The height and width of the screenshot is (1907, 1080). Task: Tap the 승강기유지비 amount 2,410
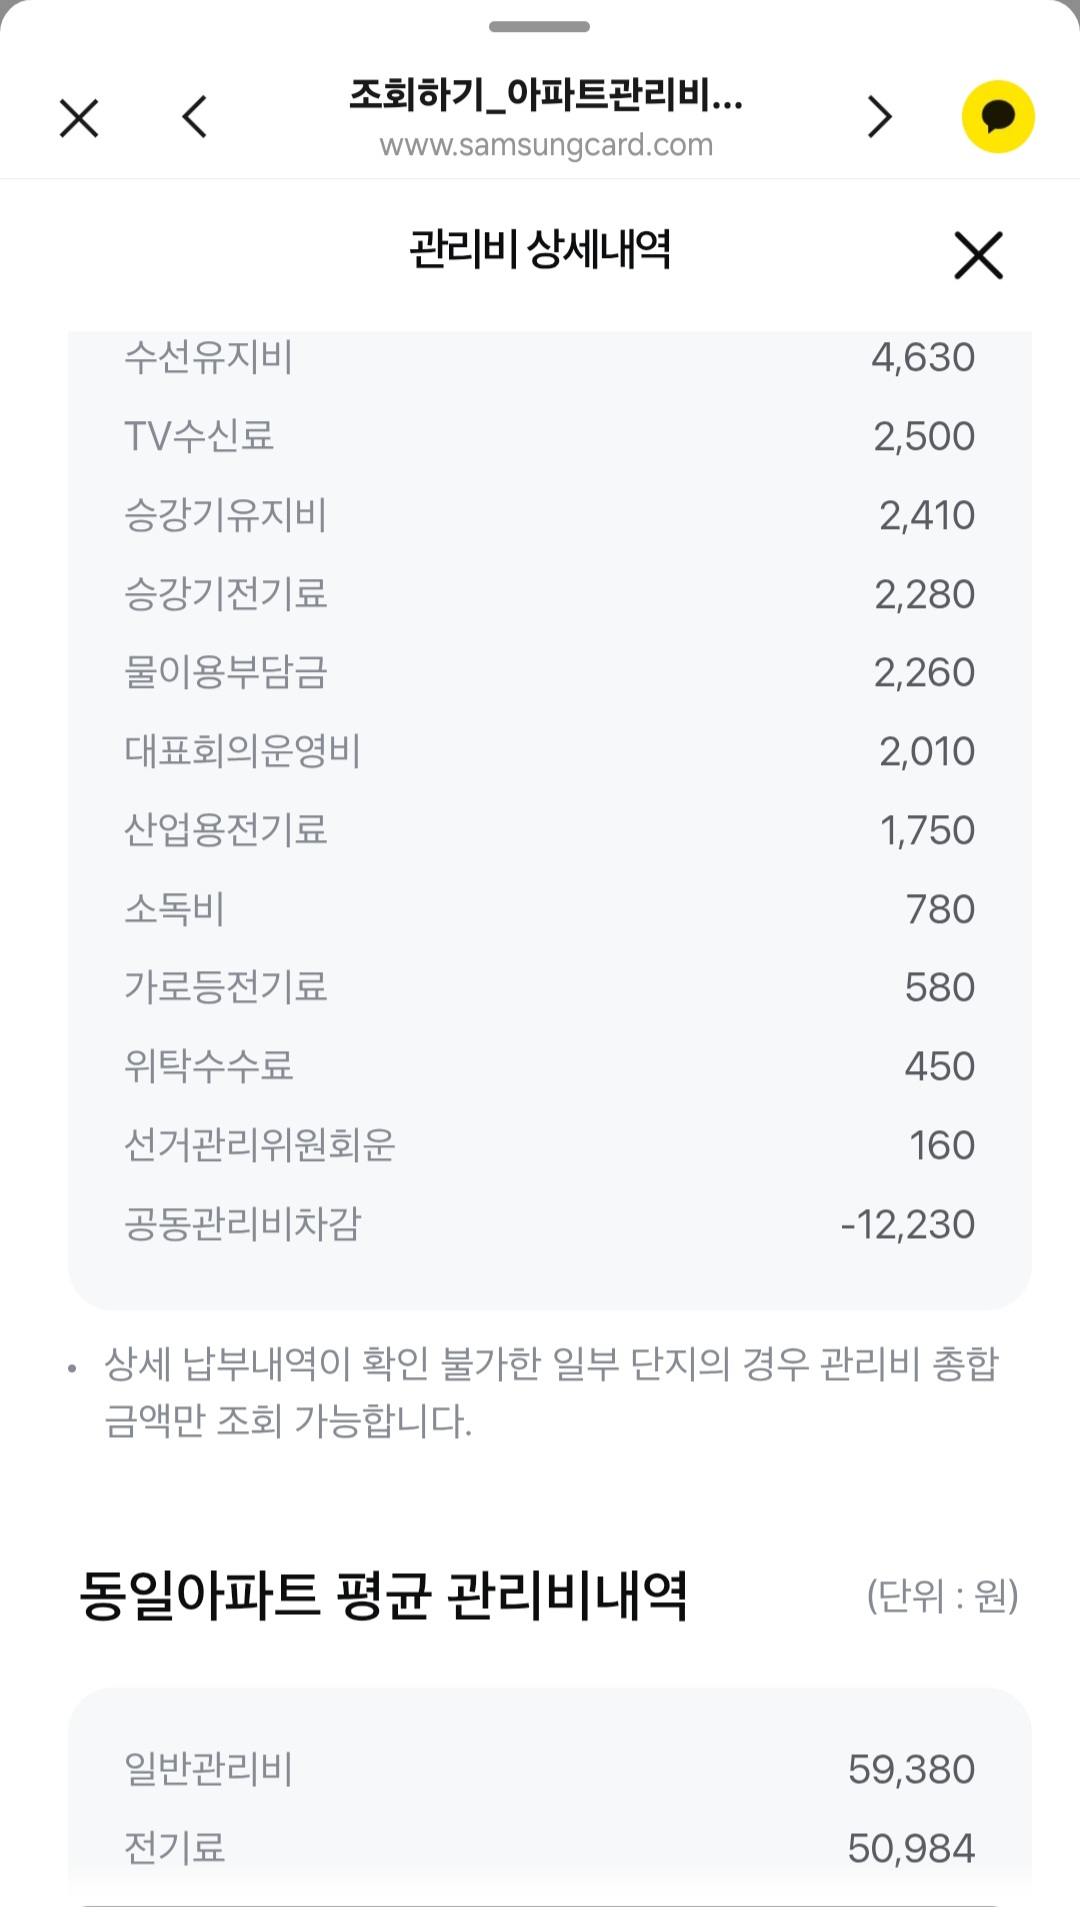[926, 516]
